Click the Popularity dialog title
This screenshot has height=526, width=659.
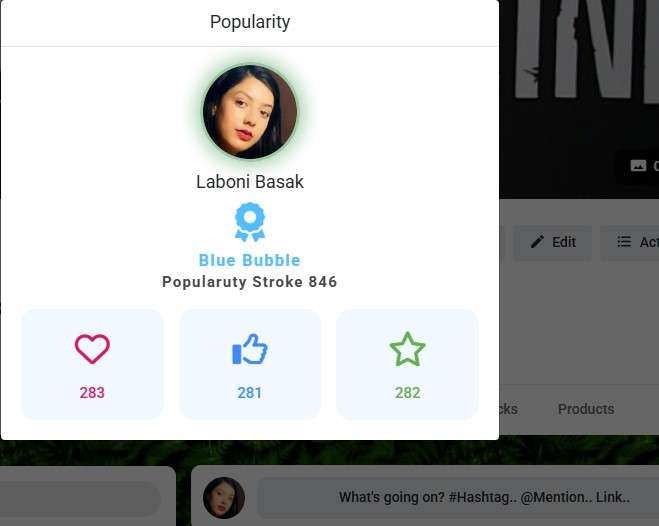250,22
